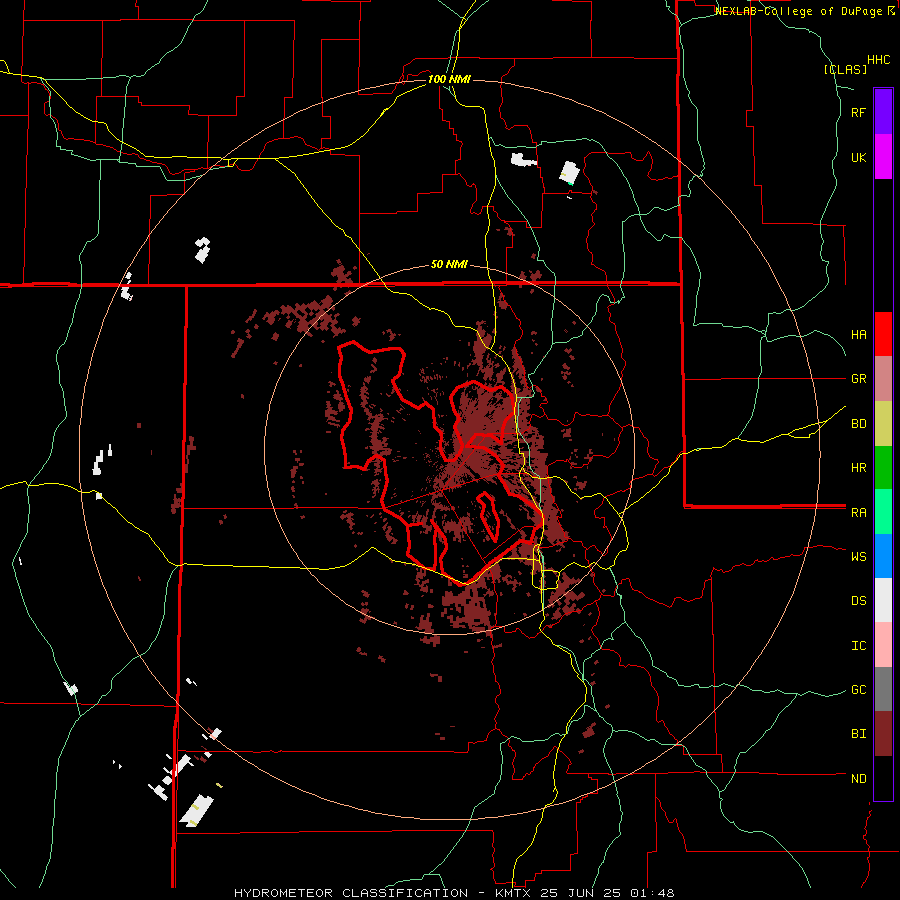Click the HR legend label

point(858,468)
